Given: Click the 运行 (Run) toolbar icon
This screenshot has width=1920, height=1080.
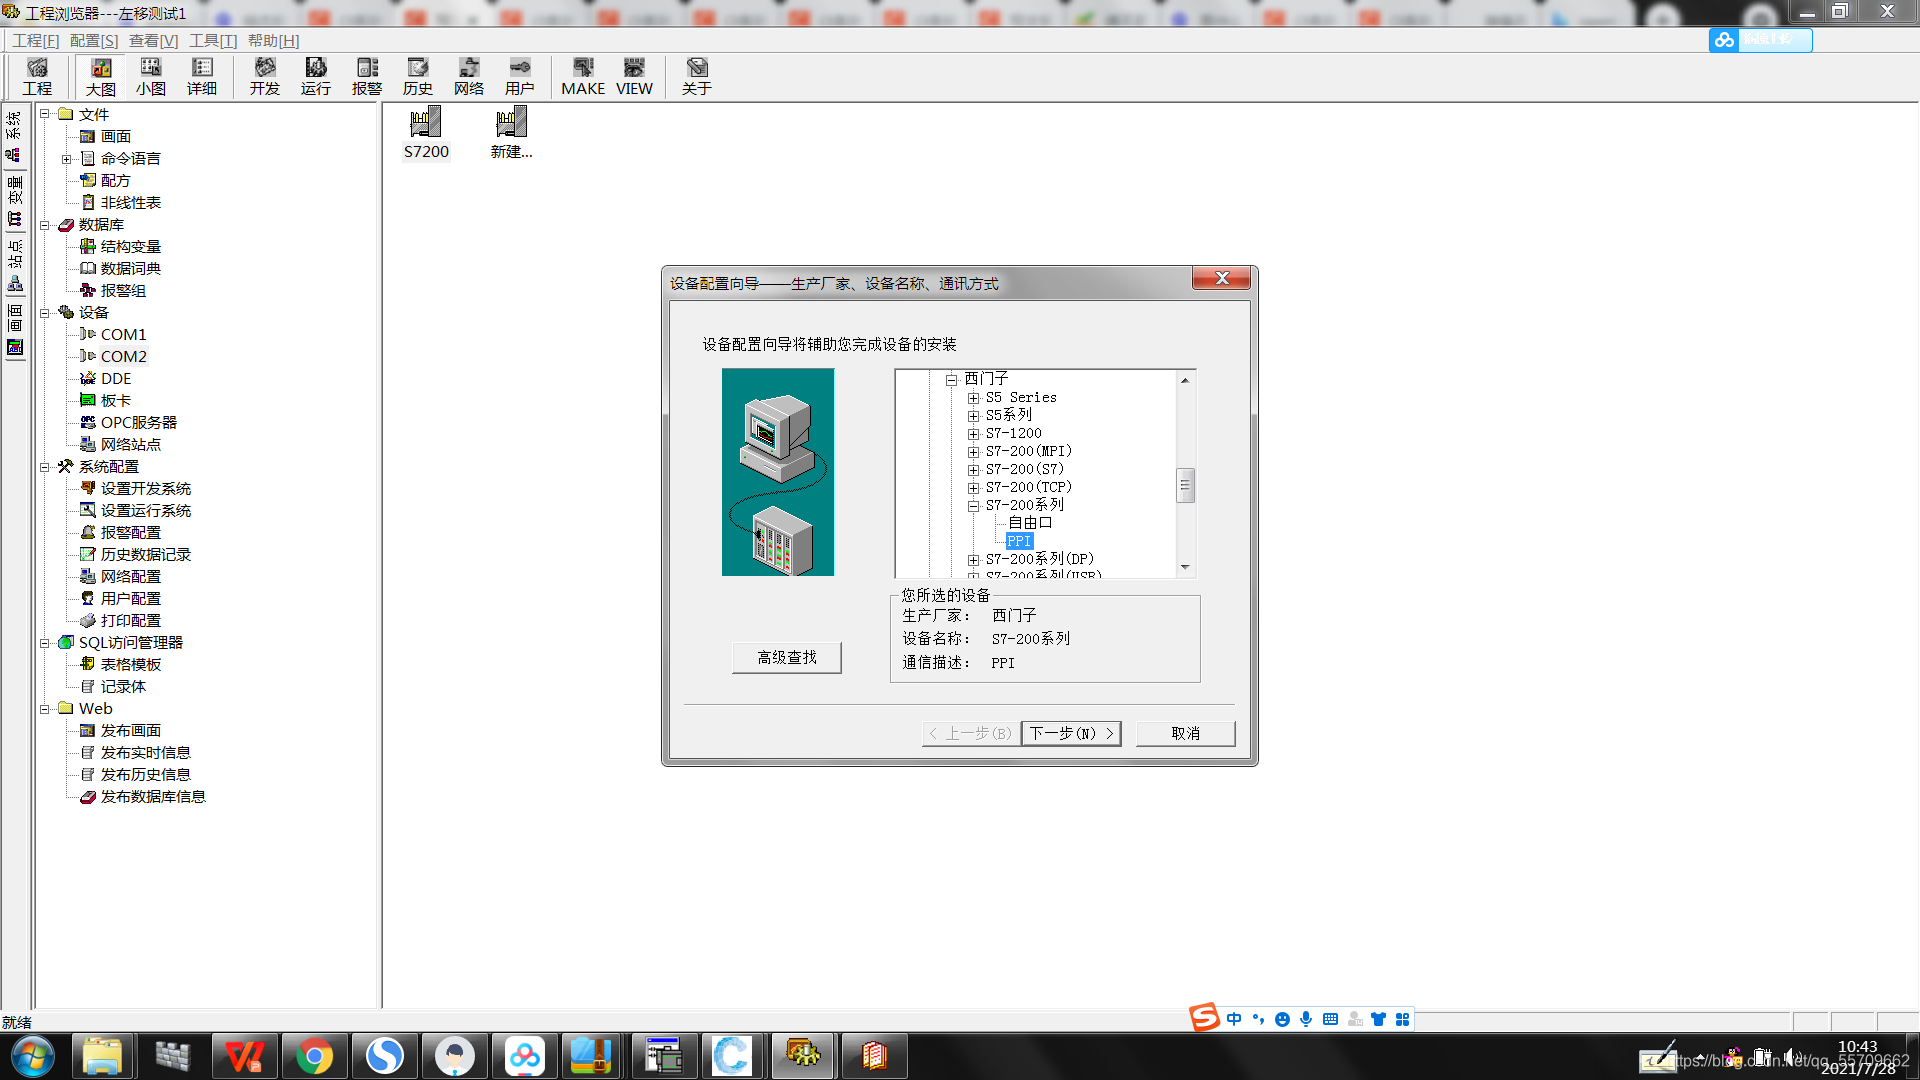Looking at the screenshot, I should [315, 76].
